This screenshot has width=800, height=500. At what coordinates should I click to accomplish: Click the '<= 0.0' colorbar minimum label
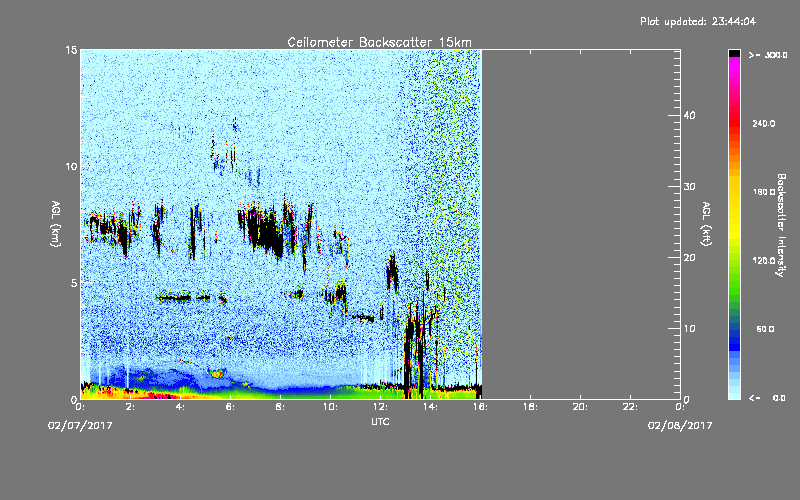(767, 398)
